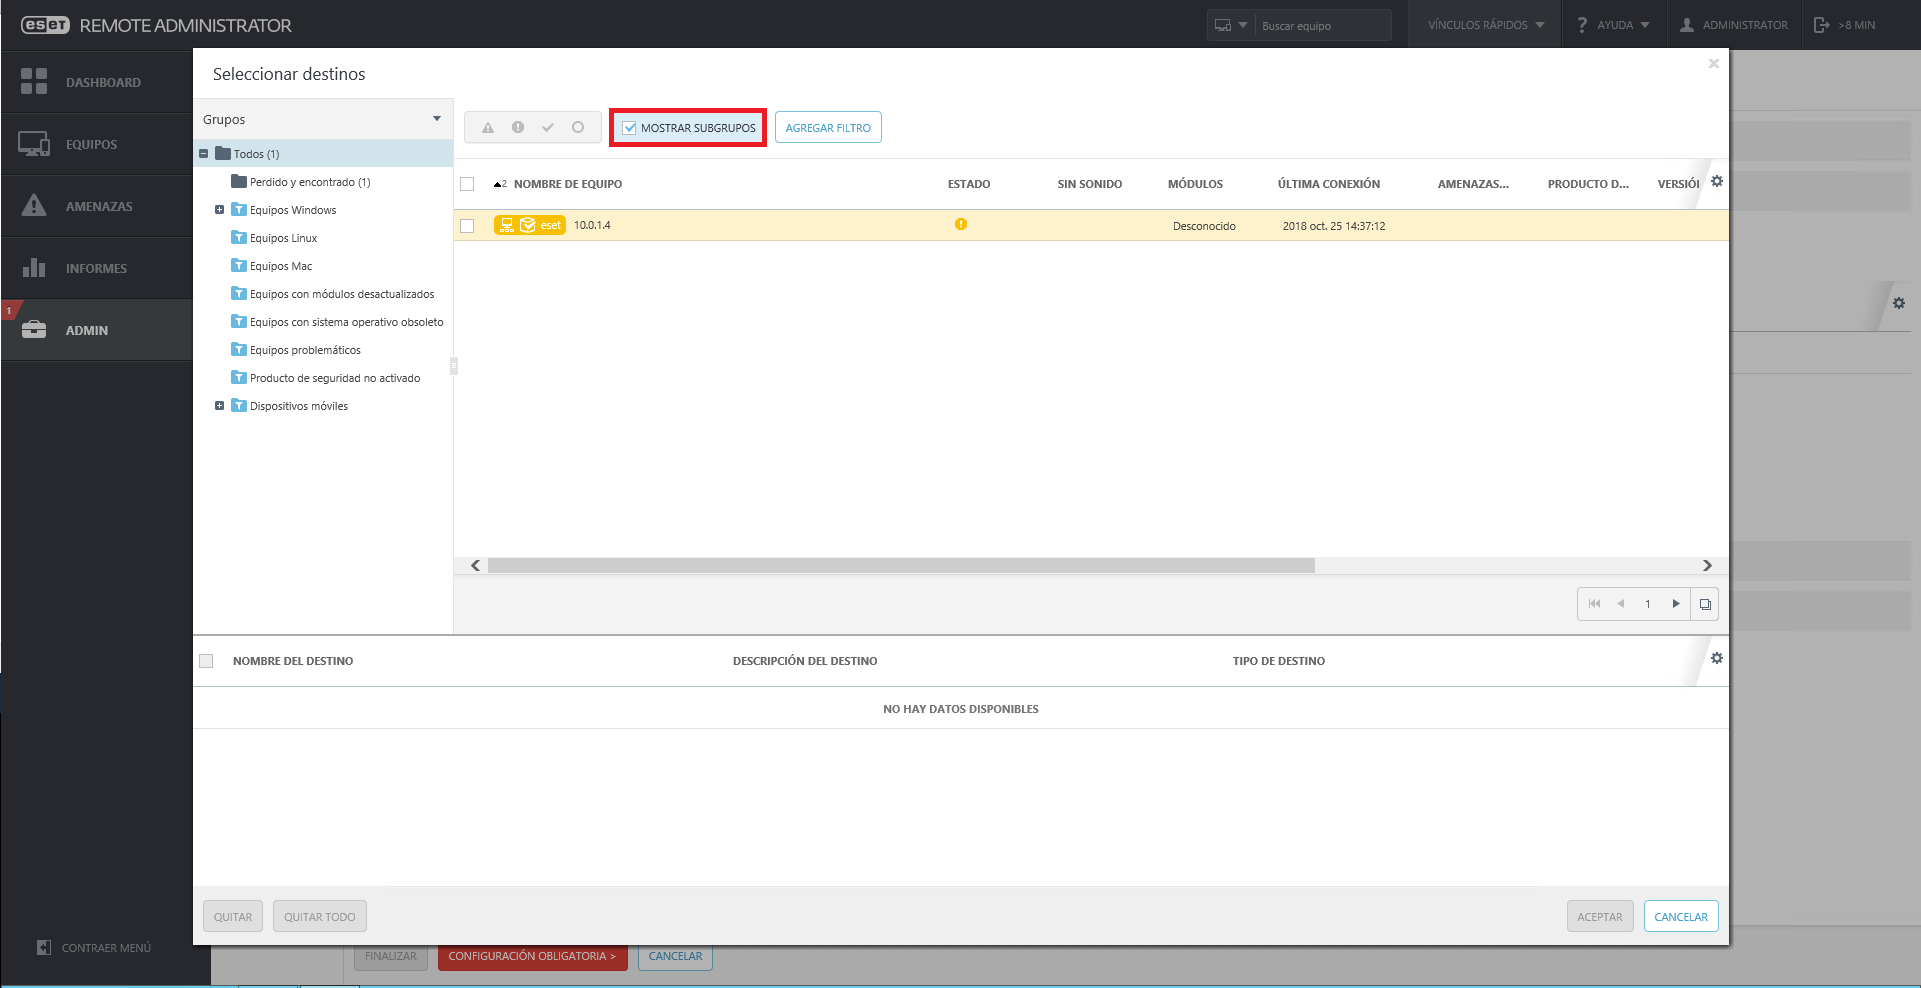Click the Finalizar button behind dialog
This screenshot has width=1921, height=988.
(x=391, y=957)
